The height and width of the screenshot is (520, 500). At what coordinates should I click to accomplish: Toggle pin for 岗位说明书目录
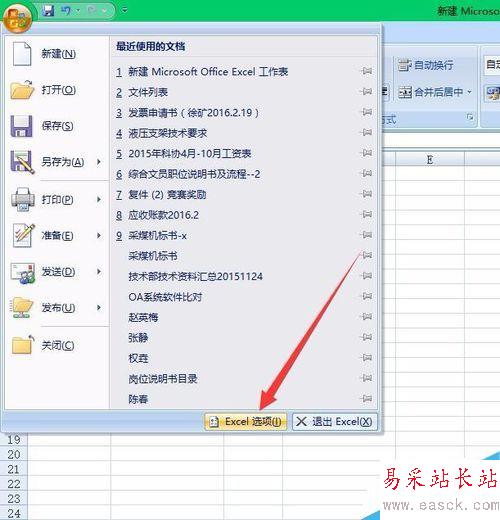pyautogui.click(x=367, y=378)
